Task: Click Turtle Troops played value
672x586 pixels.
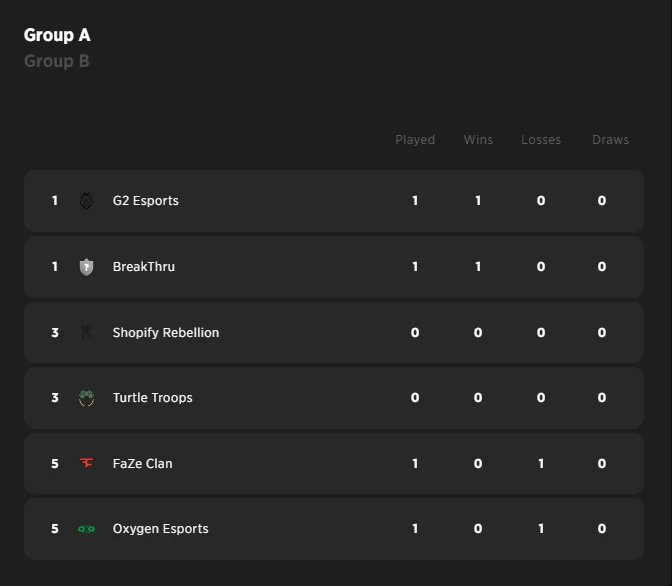Action: click(415, 398)
